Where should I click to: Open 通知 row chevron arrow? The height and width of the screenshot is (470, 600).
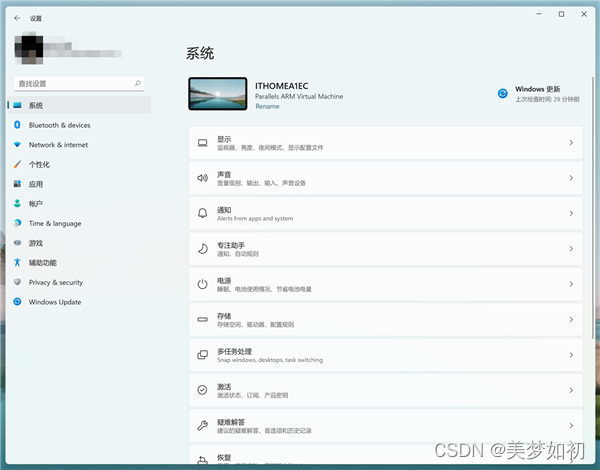571,213
